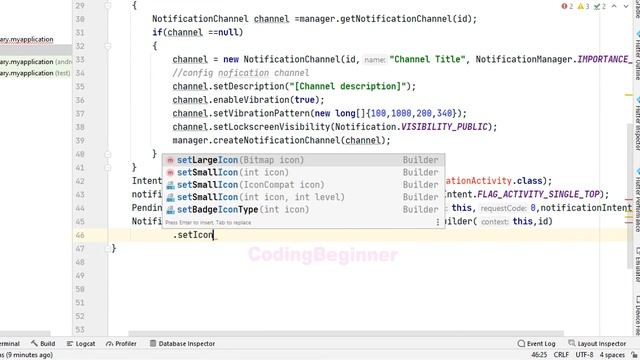This screenshot has width=640, height=360.
Task: Choose setSmallIcon(int icon) suggestion
Action: [303, 172]
